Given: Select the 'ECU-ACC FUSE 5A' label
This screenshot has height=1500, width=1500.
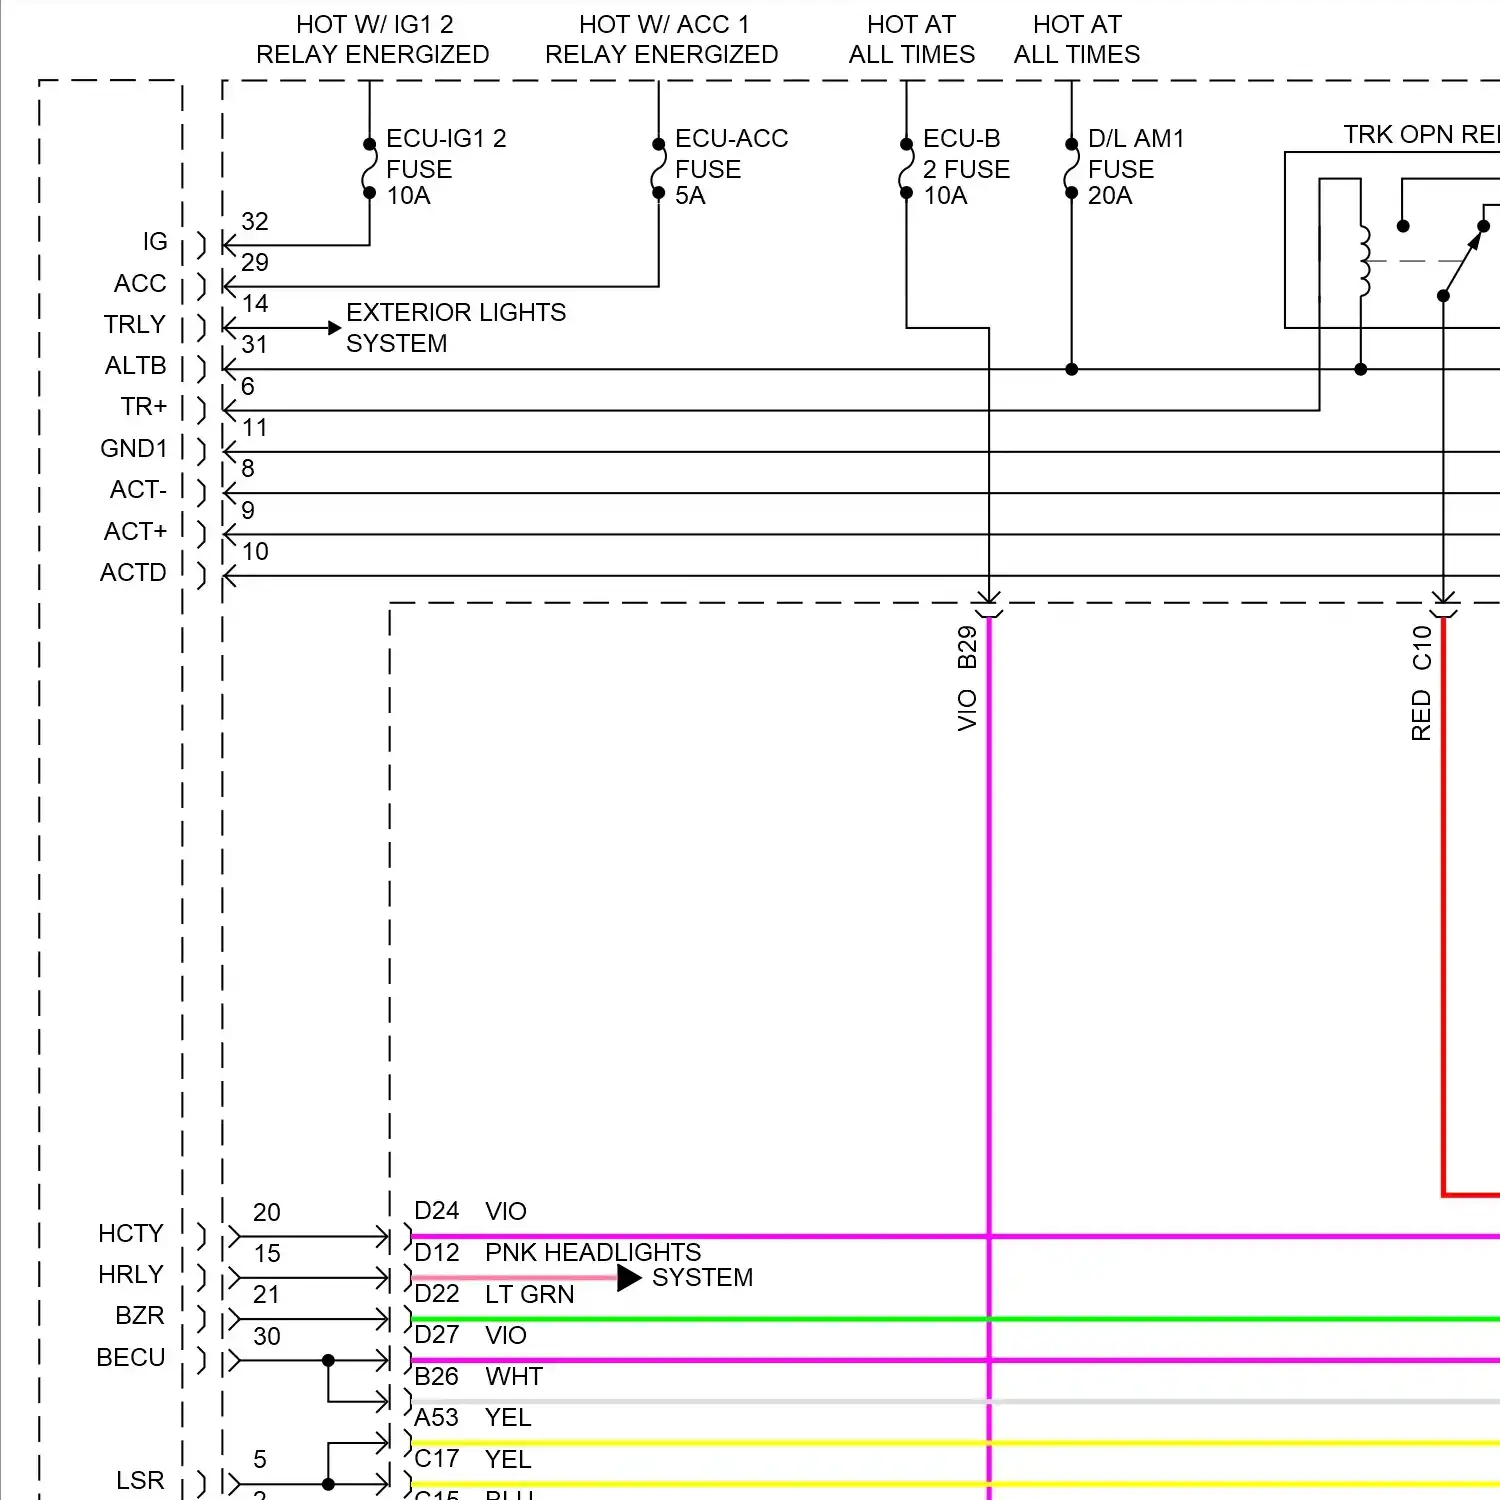Looking at the screenshot, I should point(731,167).
